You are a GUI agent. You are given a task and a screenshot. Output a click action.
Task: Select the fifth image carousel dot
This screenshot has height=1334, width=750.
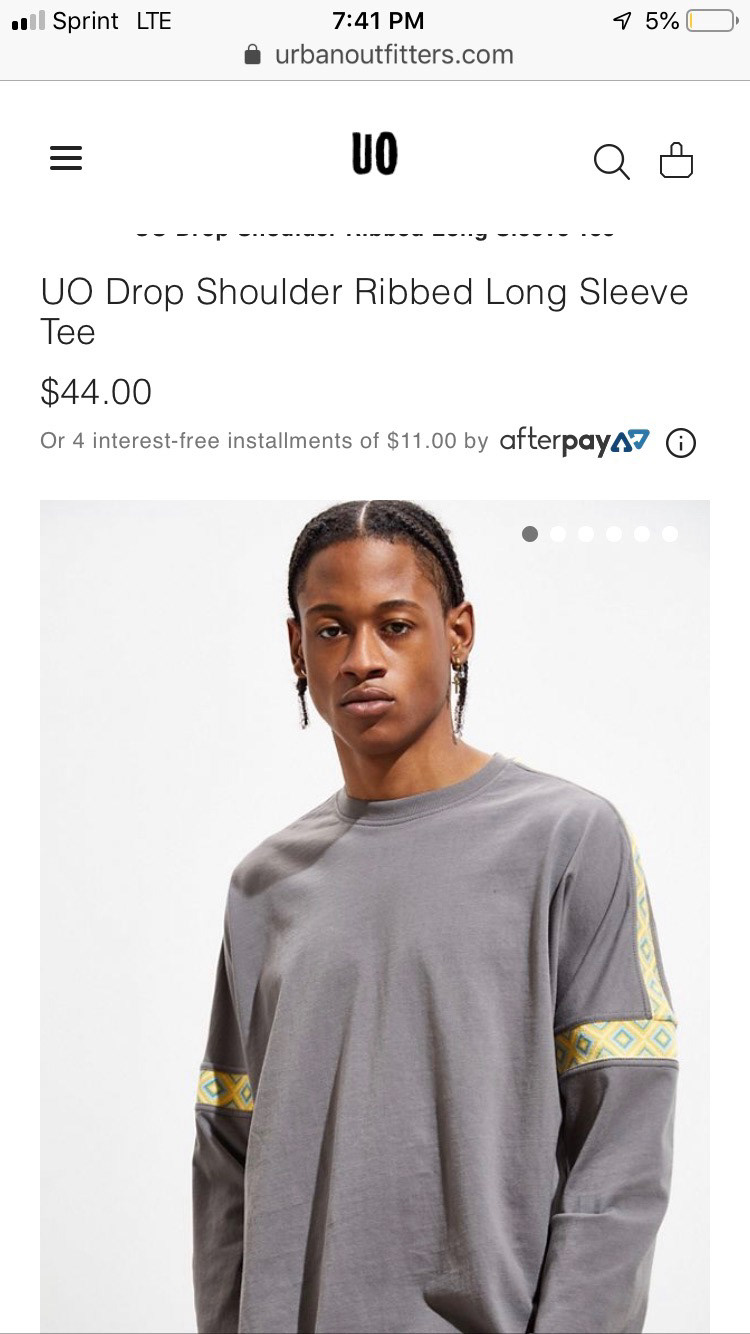click(642, 534)
